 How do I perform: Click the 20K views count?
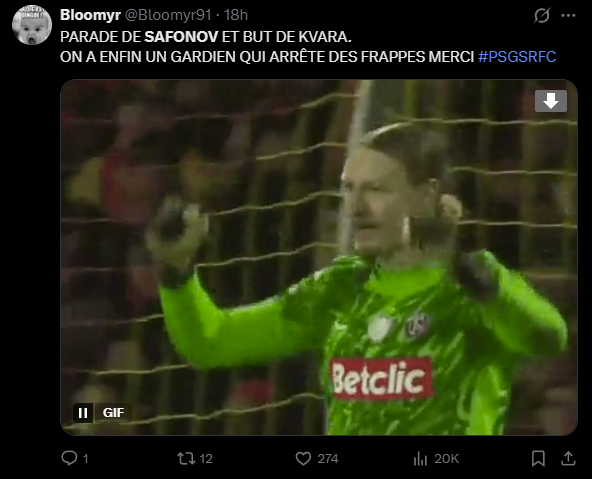coord(446,459)
